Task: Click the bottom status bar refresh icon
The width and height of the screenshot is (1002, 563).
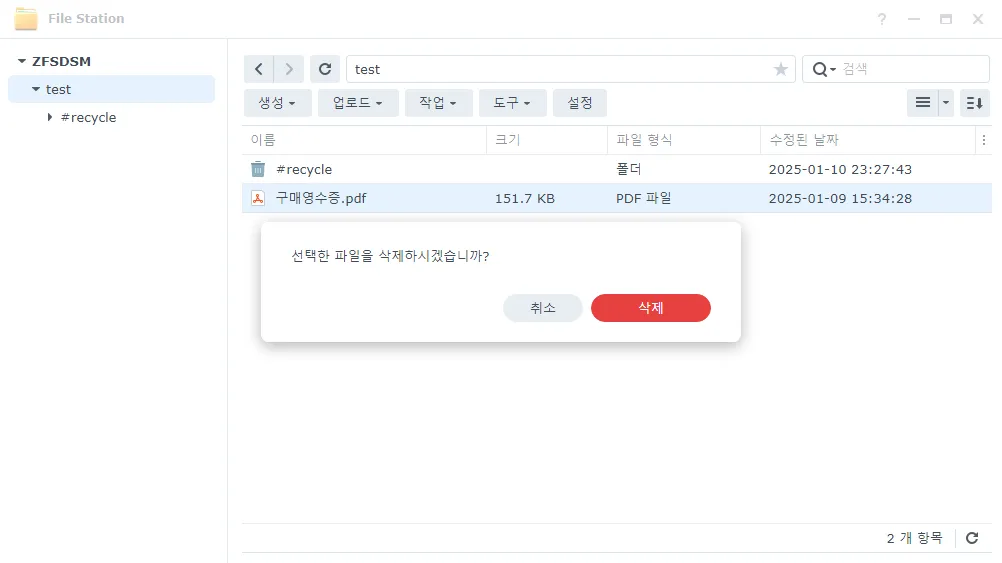Action: [x=972, y=538]
